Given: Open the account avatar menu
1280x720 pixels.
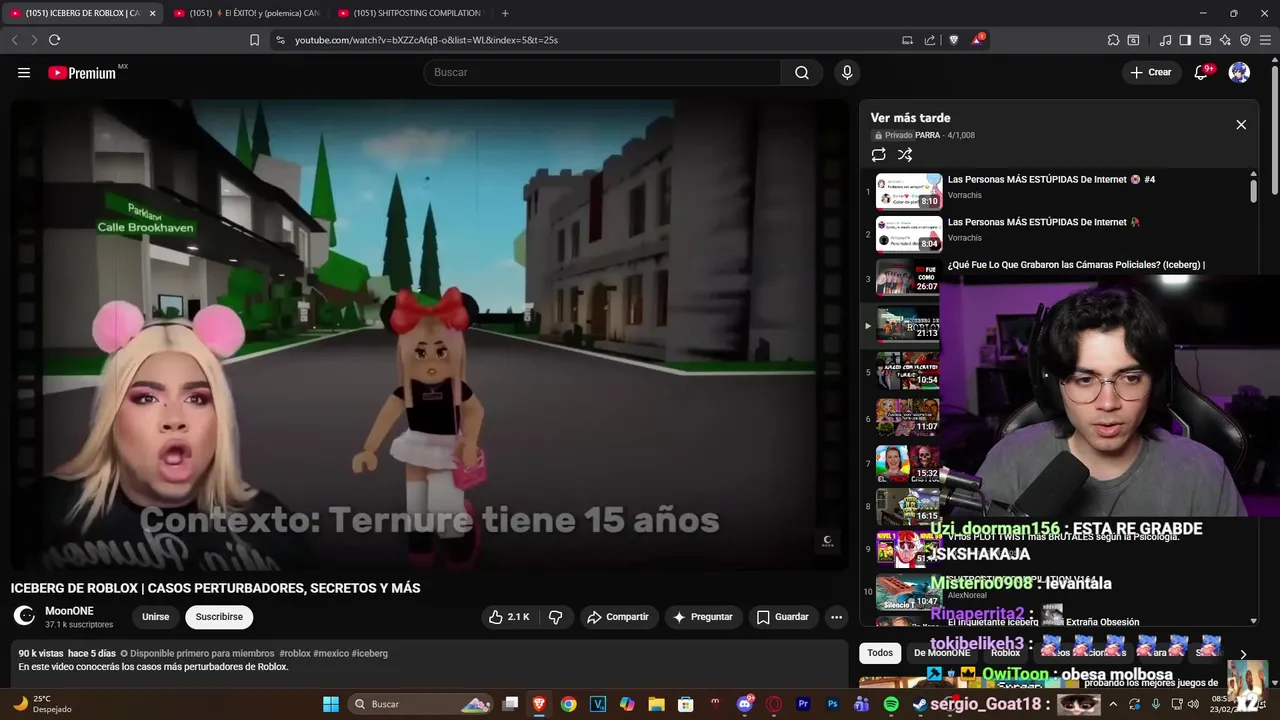Looking at the screenshot, I should point(1239,72).
